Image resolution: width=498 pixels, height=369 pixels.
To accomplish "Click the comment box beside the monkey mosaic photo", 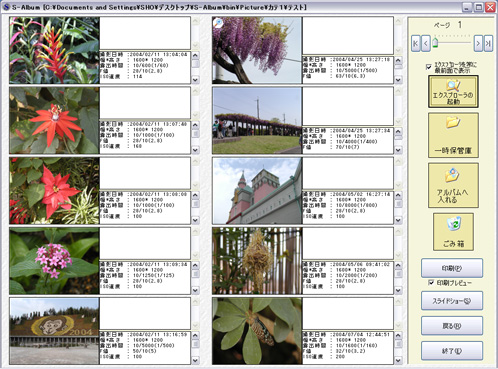I will 145,314.
